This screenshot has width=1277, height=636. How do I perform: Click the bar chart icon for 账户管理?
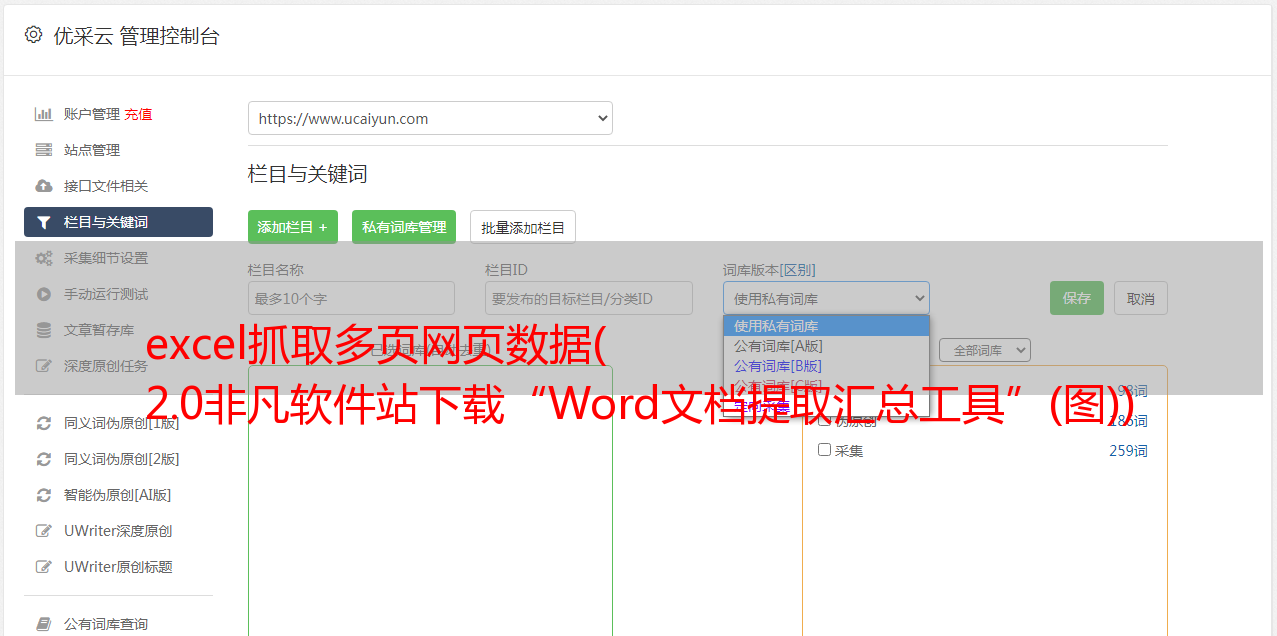44,114
